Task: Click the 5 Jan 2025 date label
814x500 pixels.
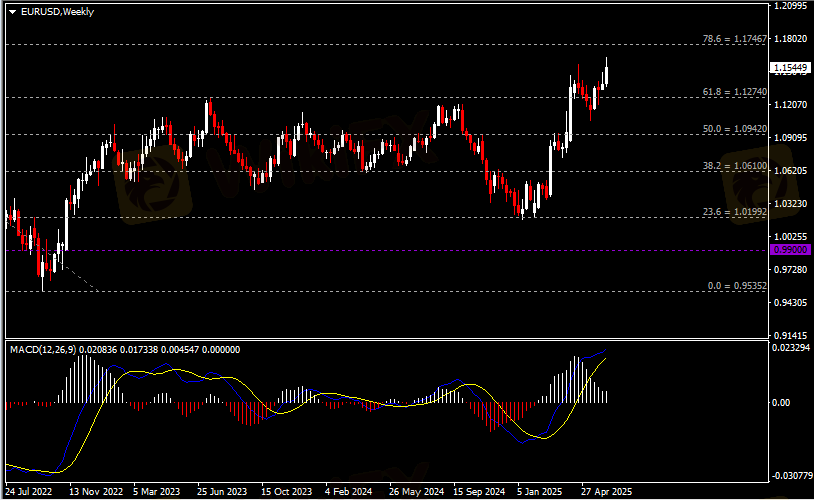Action: (x=539, y=491)
